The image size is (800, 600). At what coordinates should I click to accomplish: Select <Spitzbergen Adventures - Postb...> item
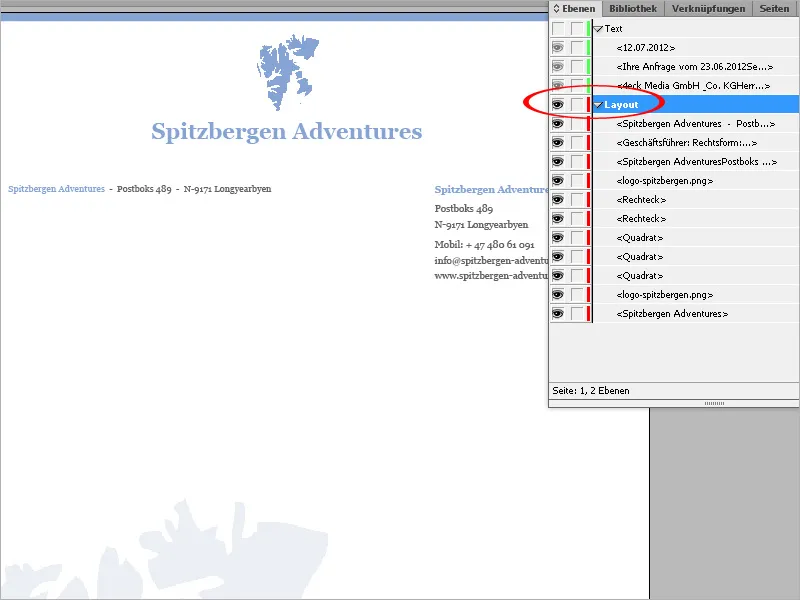click(x=696, y=123)
